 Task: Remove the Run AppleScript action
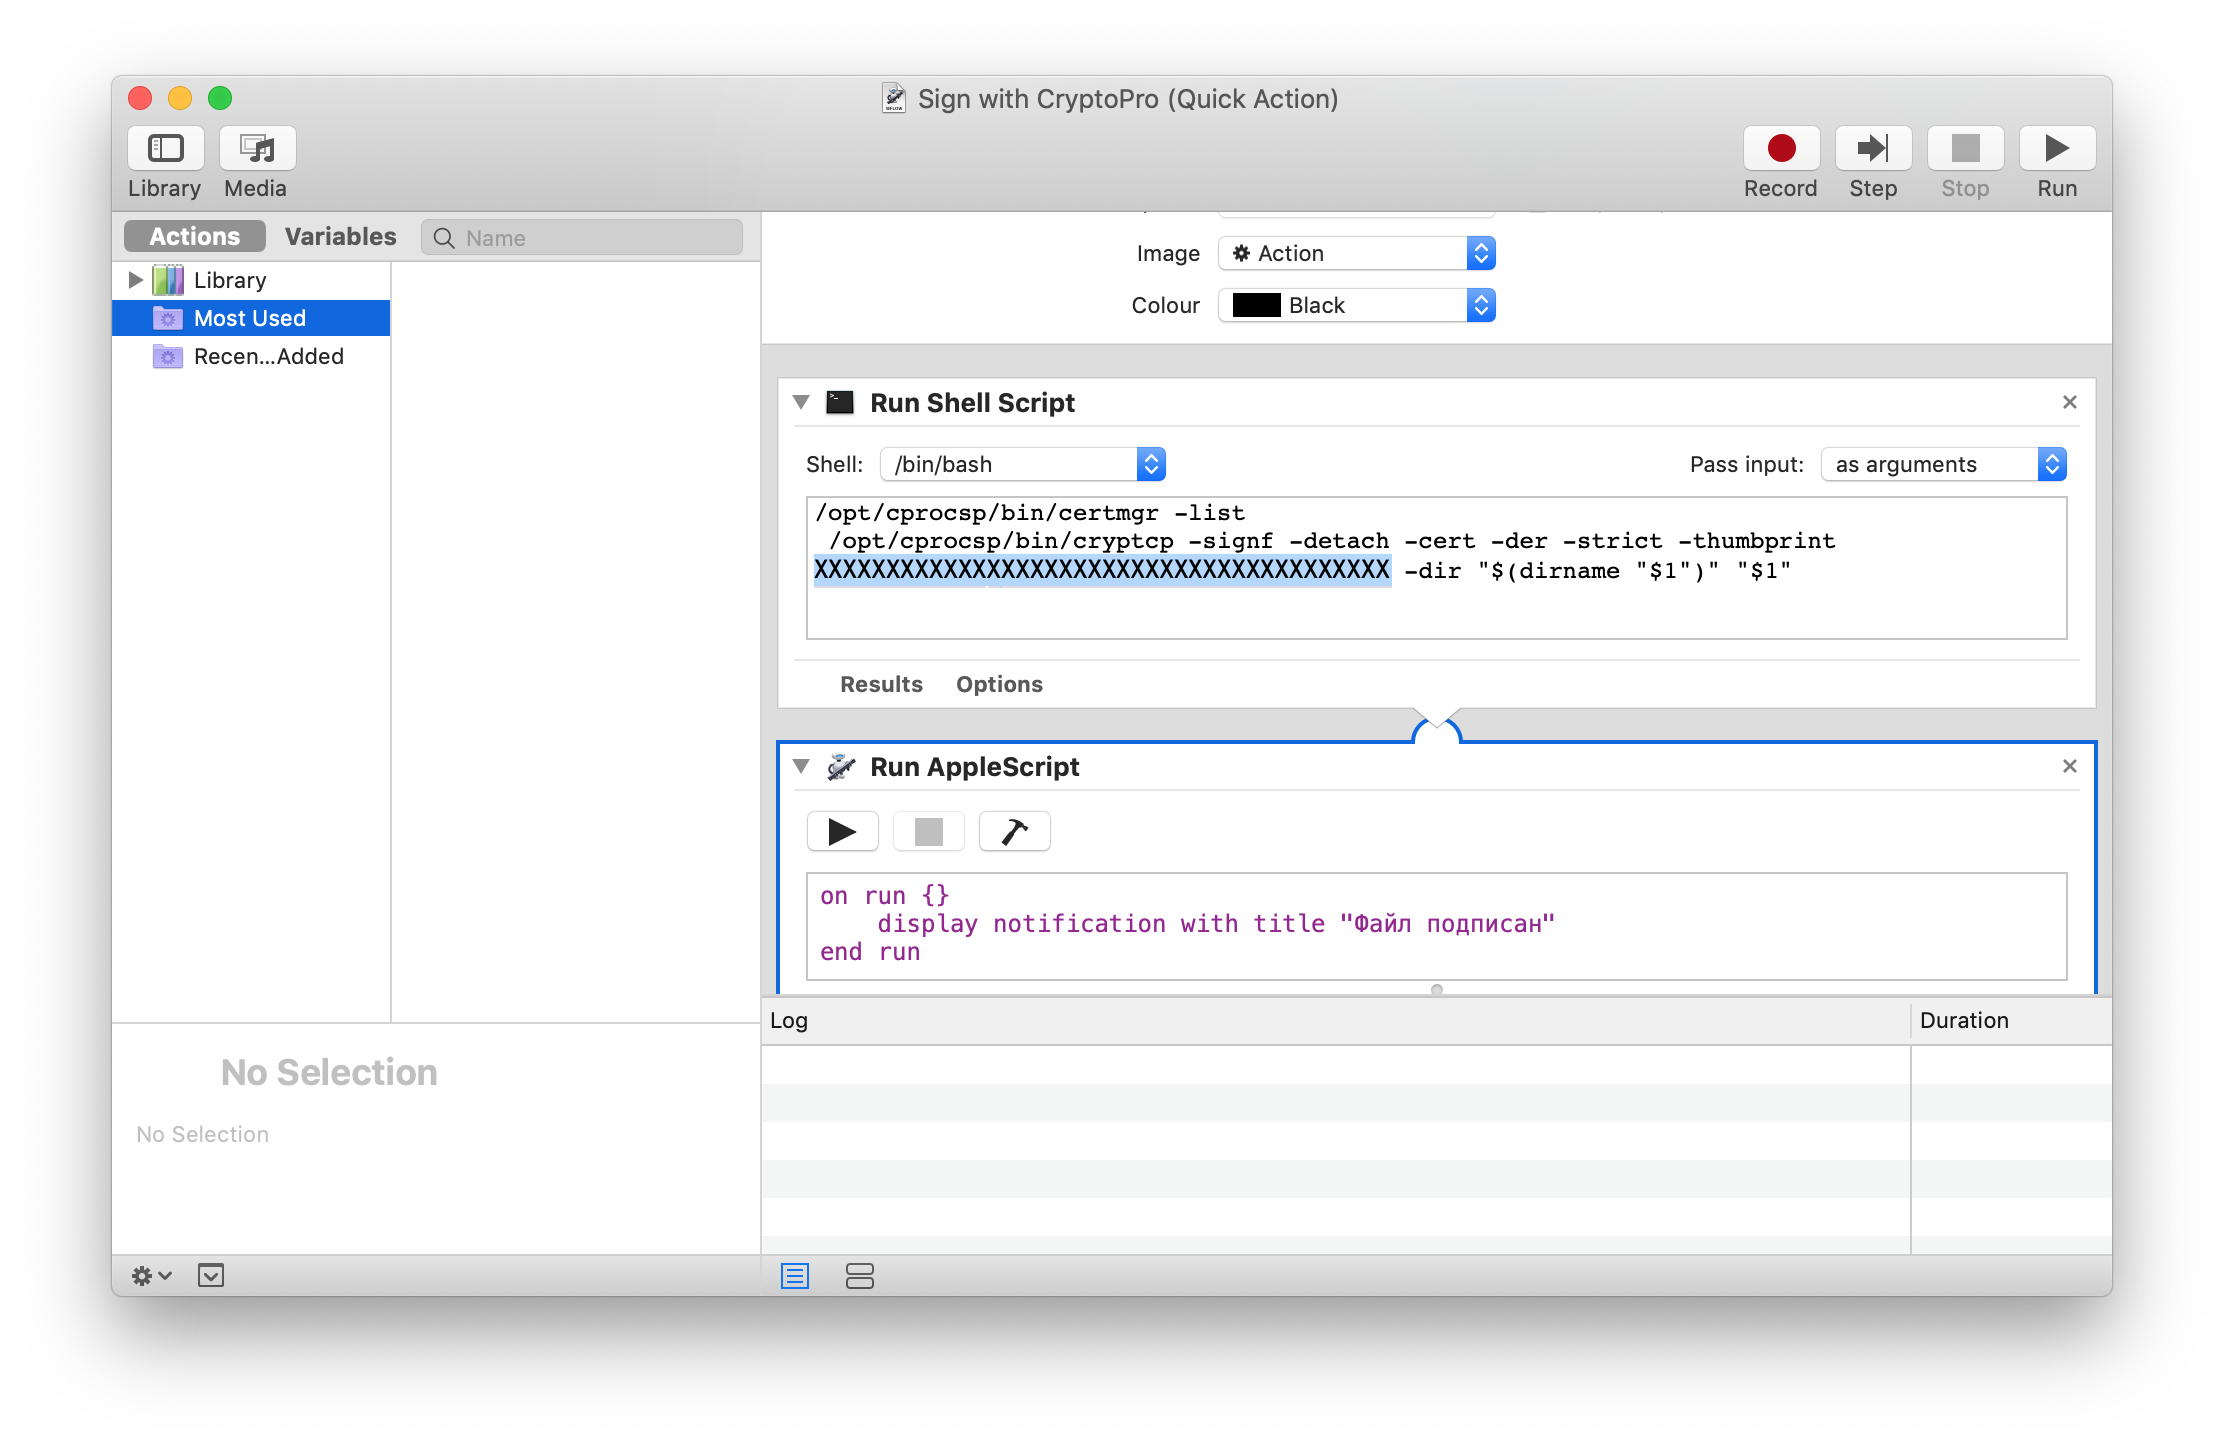click(x=2069, y=766)
